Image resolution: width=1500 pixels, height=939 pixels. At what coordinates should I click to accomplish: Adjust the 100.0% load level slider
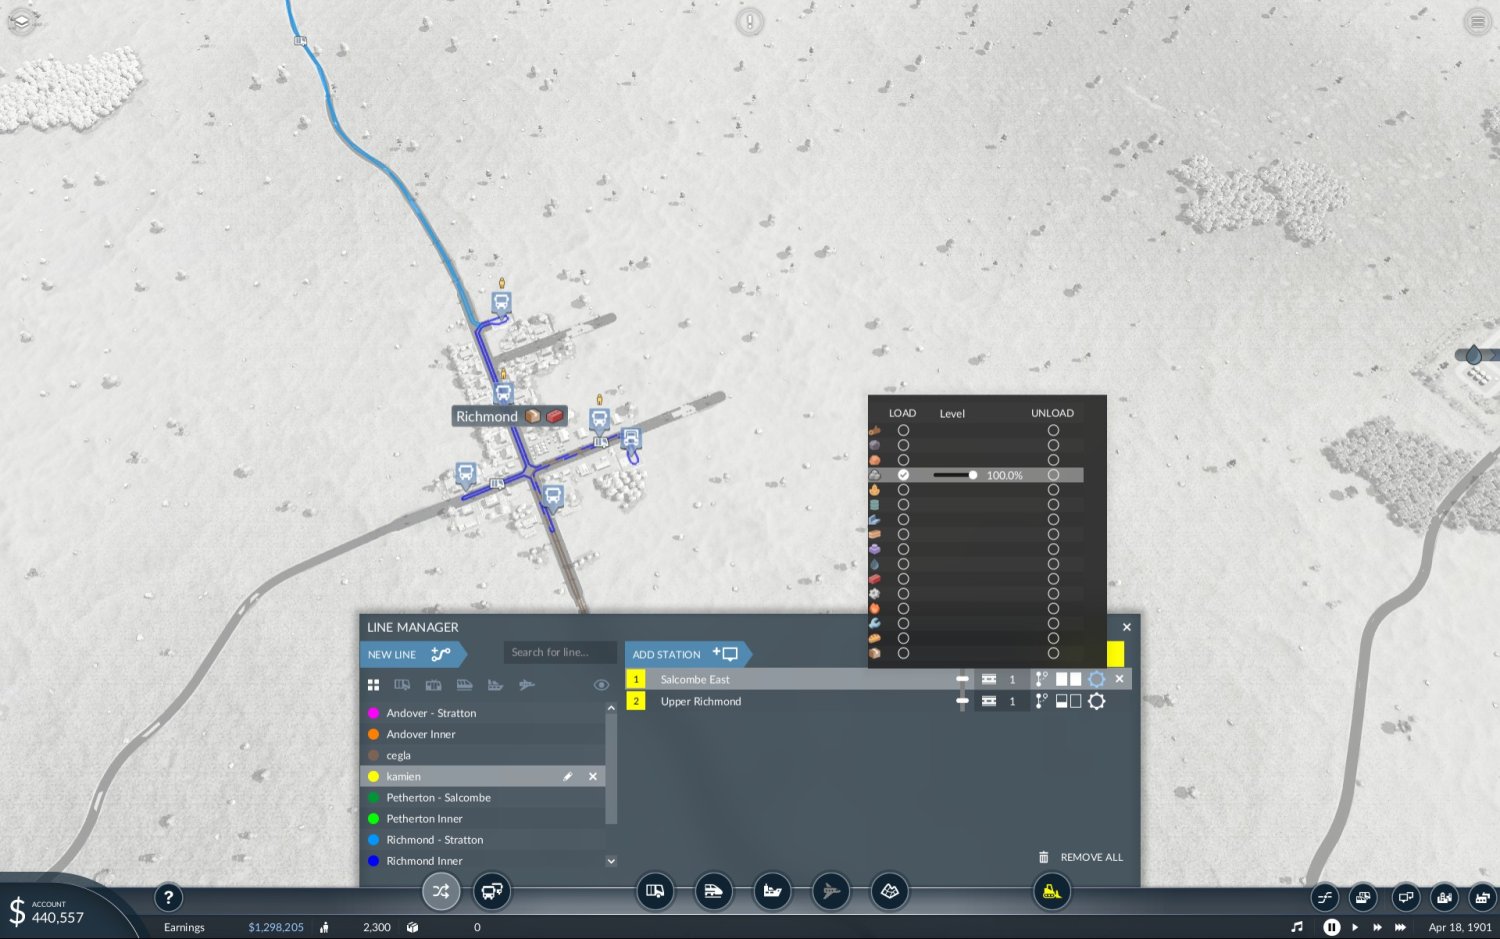[971, 475]
